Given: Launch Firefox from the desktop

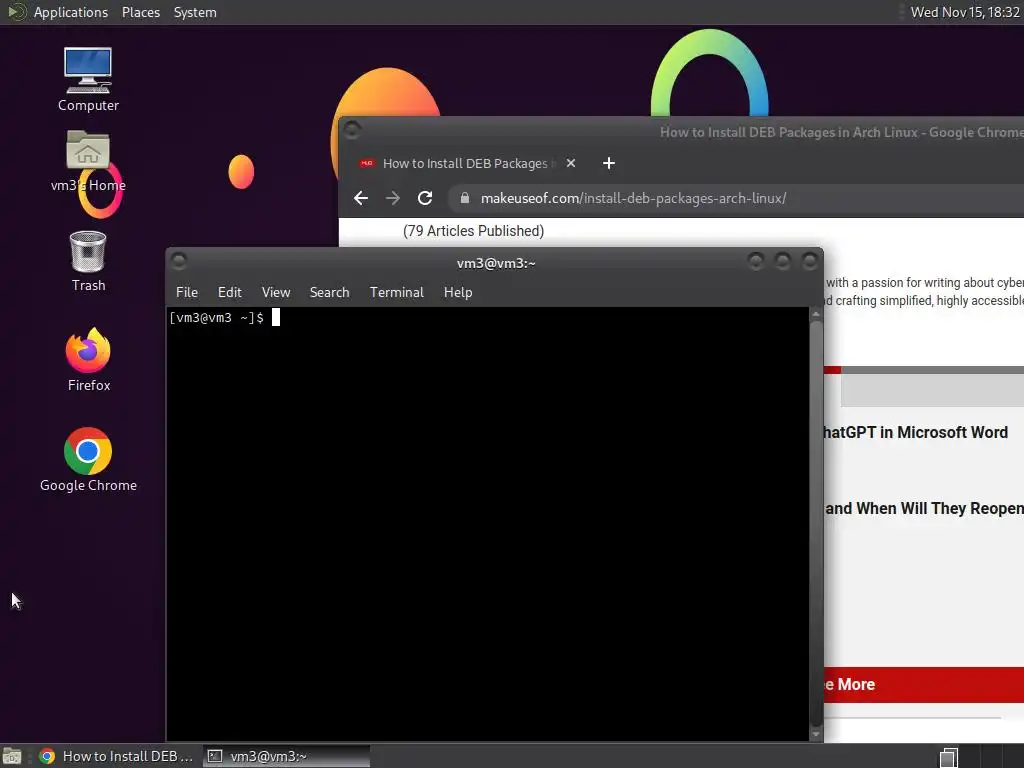Looking at the screenshot, I should [88, 359].
